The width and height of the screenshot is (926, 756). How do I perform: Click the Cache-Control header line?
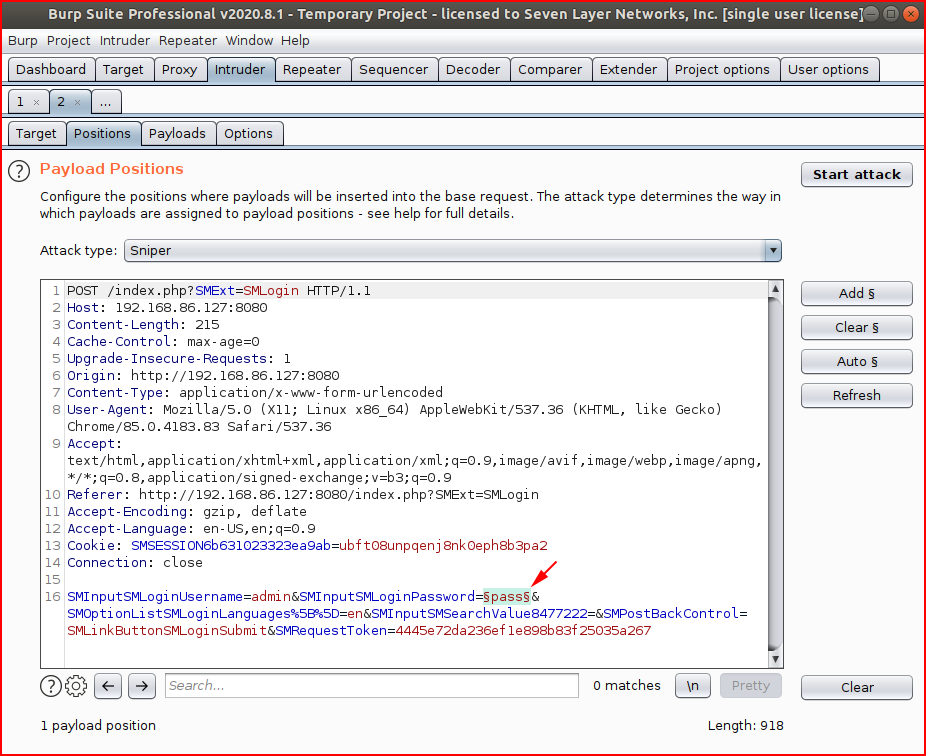[163, 342]
